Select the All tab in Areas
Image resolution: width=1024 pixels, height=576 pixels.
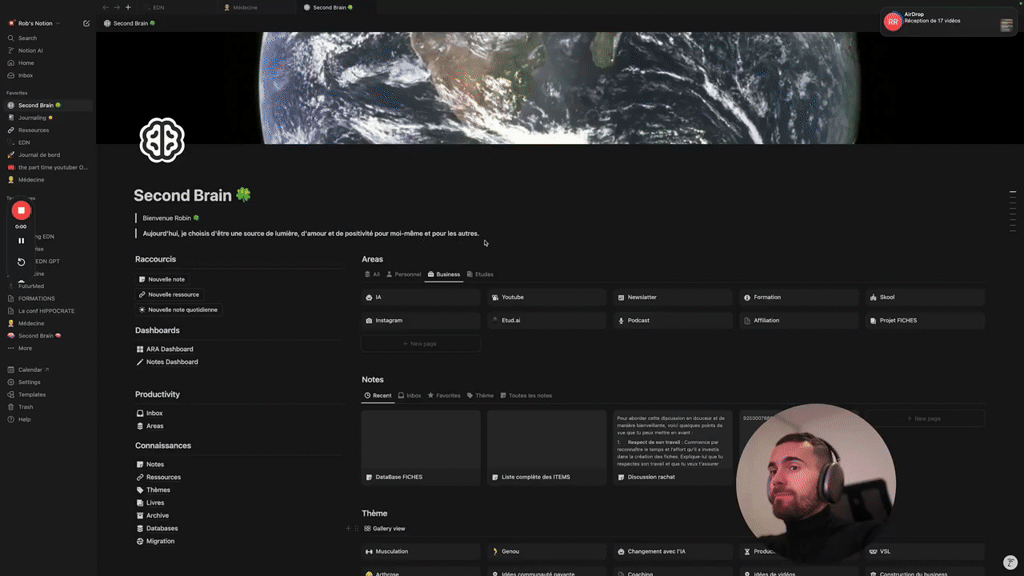tap(372, 274)
